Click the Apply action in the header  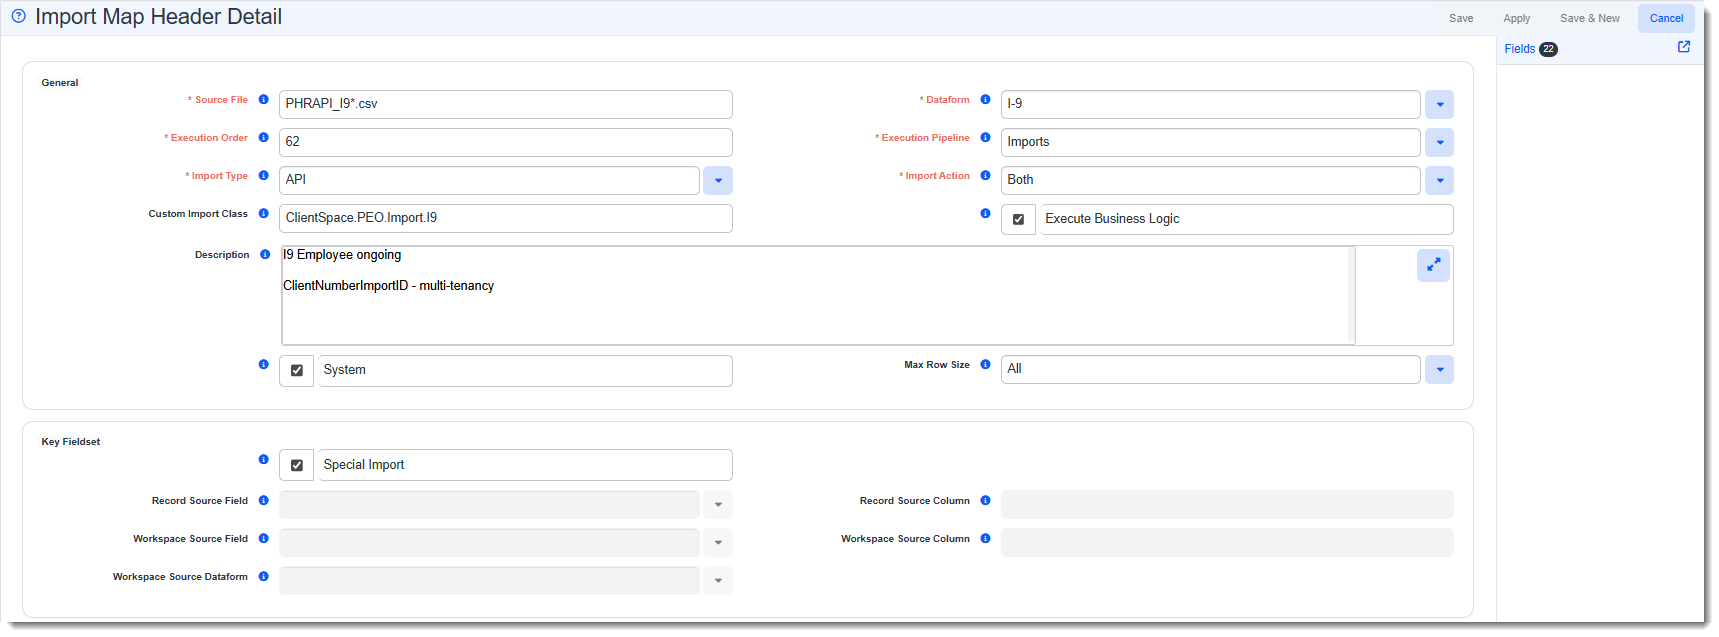[x=1516, y=18]
